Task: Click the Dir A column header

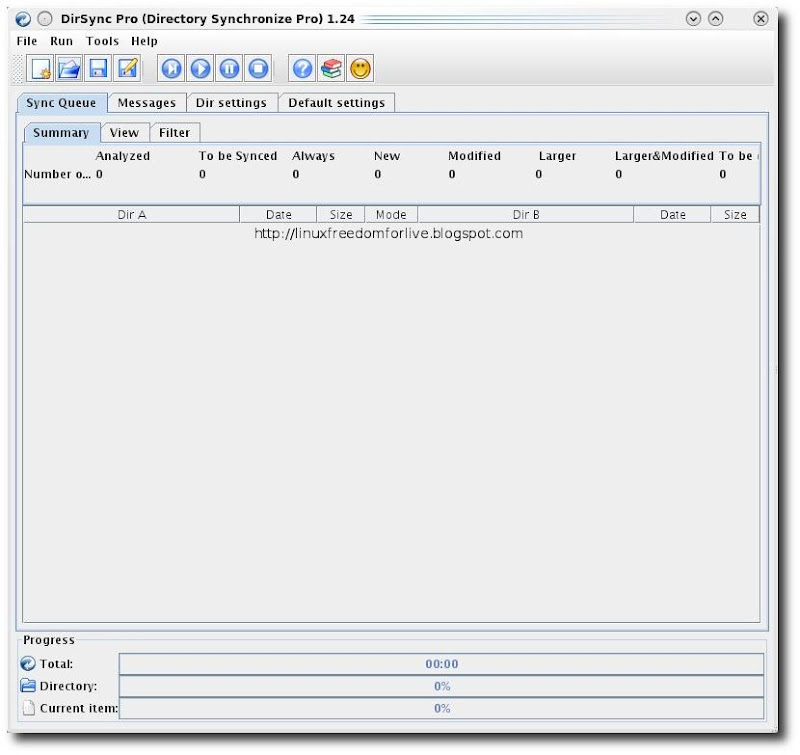Action: point(132,215)
